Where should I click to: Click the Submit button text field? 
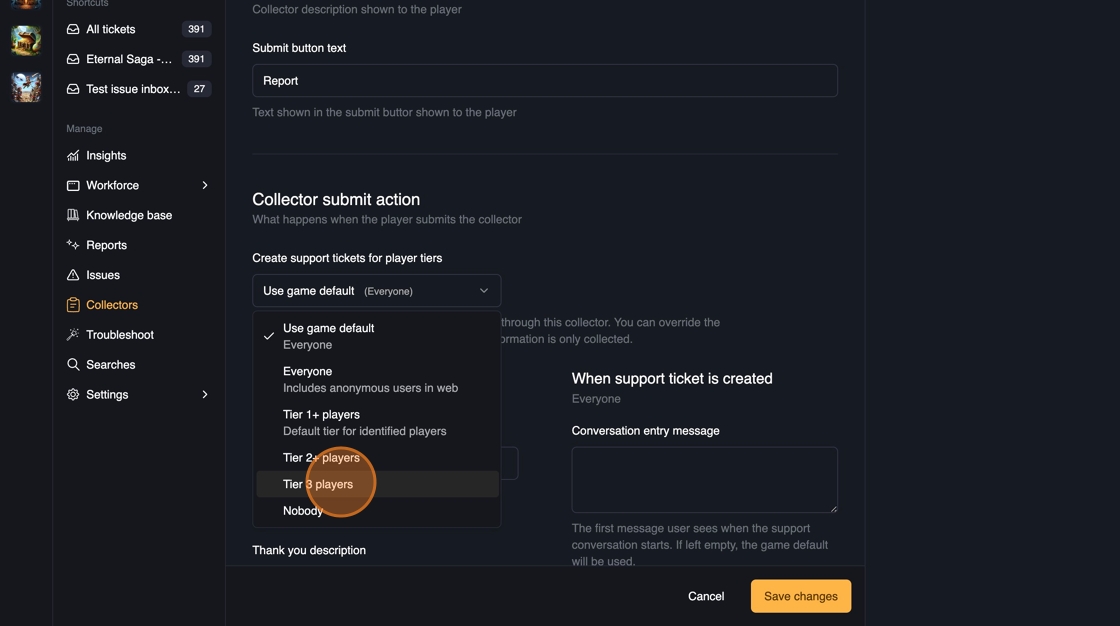click(x=544, y=81)
